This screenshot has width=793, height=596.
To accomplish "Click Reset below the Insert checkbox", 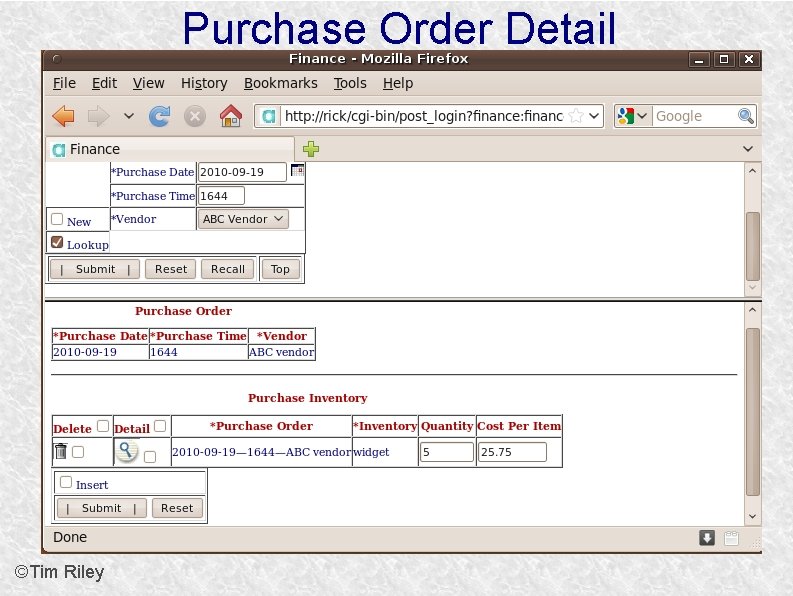I will click(x=177, y=508).
